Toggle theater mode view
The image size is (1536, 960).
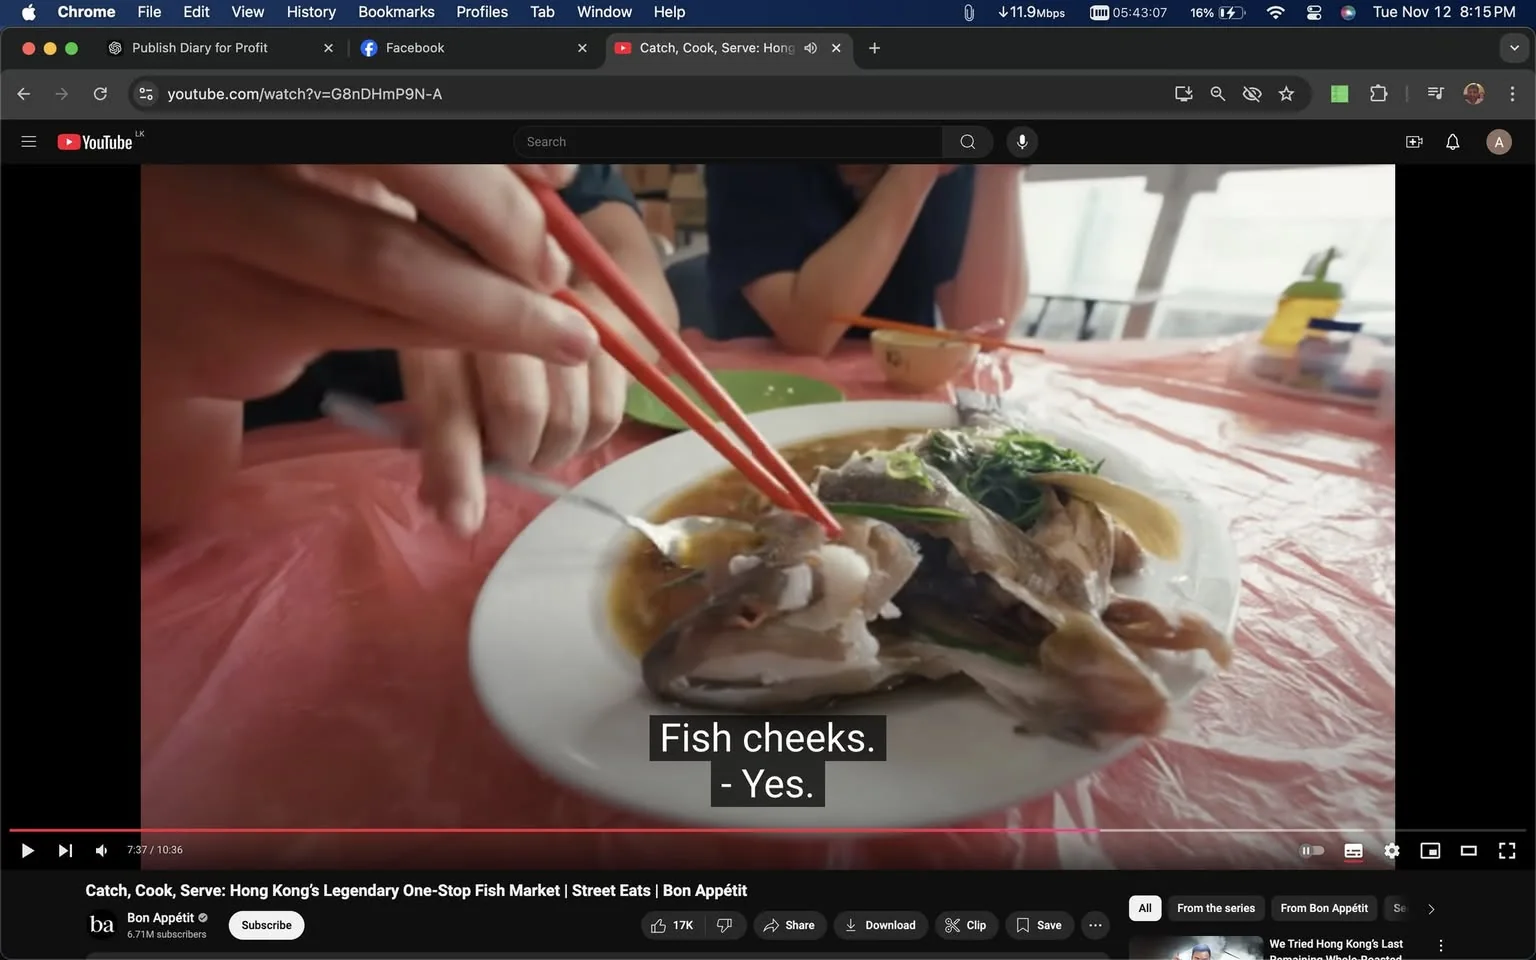pyautogui.click(x=1469, y=851)
